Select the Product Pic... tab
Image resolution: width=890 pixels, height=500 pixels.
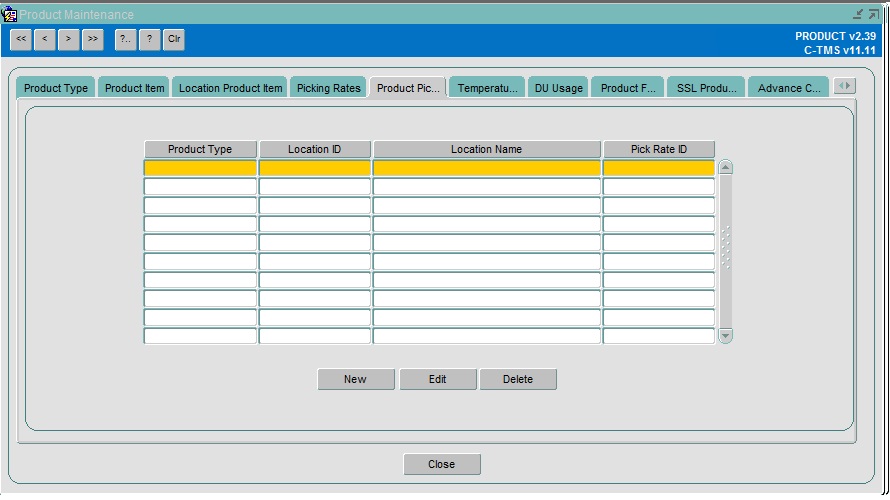[408, 88]
